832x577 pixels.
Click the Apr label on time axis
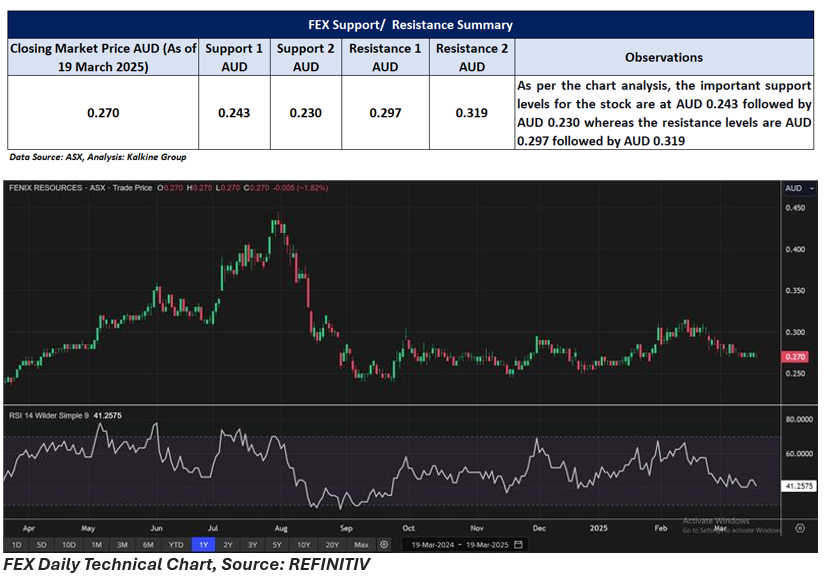coord(29,528)
